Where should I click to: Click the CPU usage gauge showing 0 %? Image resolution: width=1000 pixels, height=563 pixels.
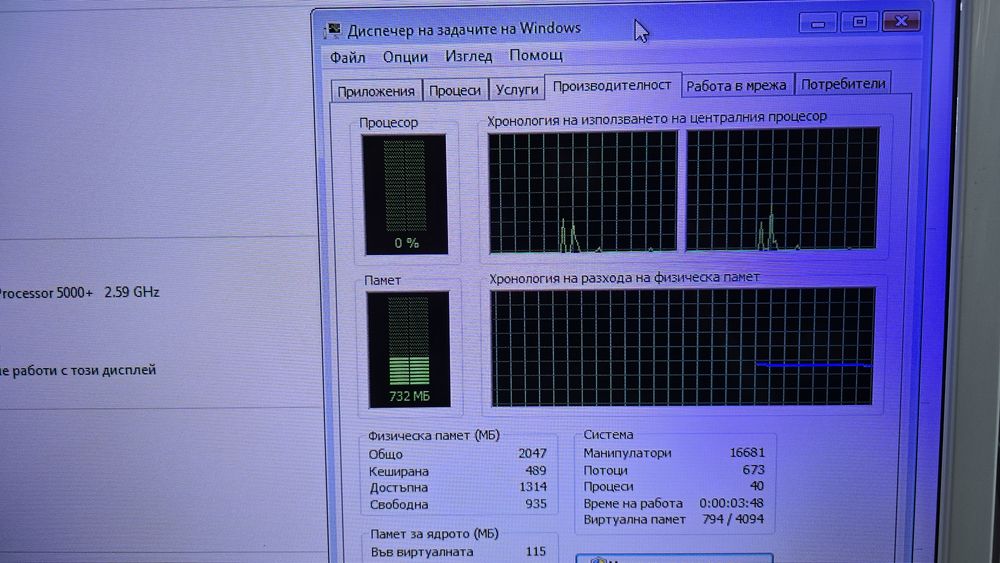point(406,194)
